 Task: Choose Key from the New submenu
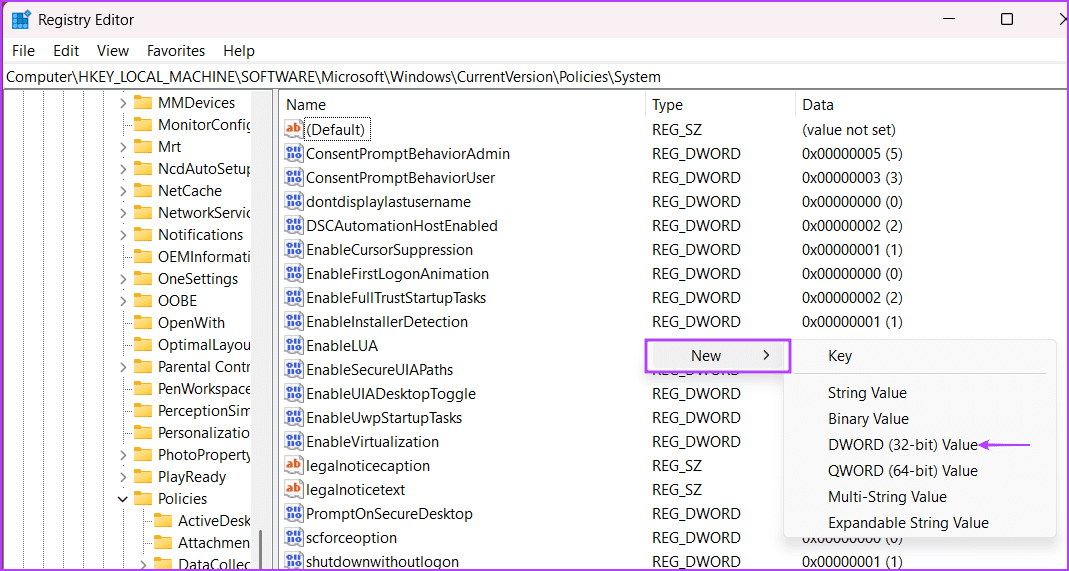point(840,356)
